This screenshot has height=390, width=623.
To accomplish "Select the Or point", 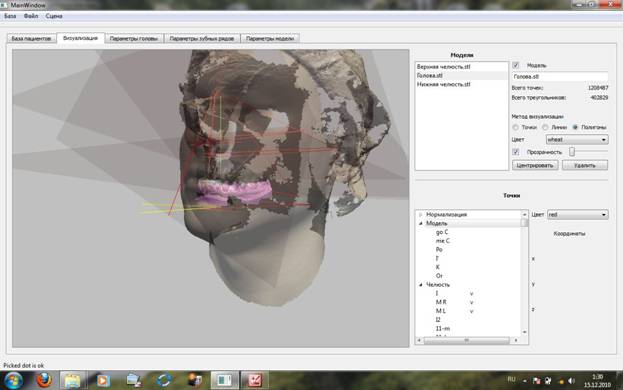I will click(439, 276).
